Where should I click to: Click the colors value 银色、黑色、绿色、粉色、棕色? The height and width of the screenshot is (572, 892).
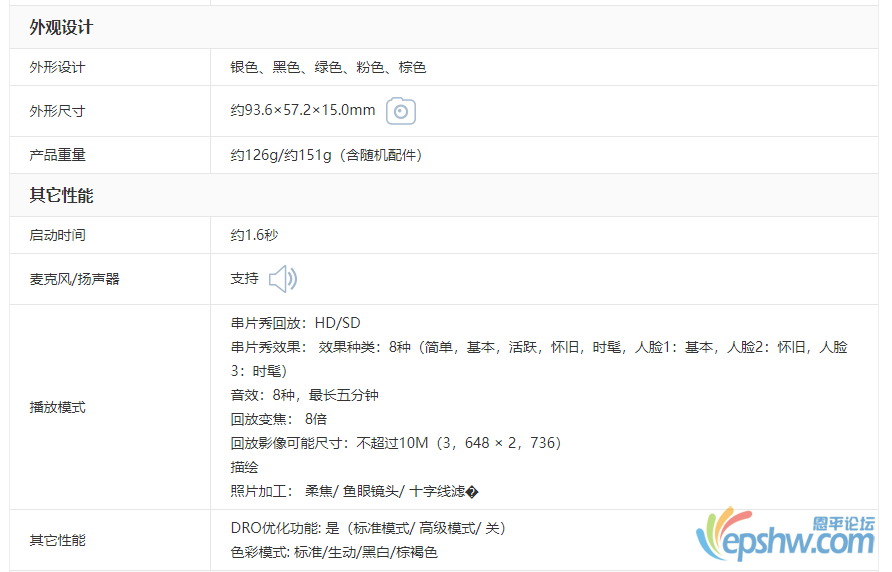(x=328, y=67)
